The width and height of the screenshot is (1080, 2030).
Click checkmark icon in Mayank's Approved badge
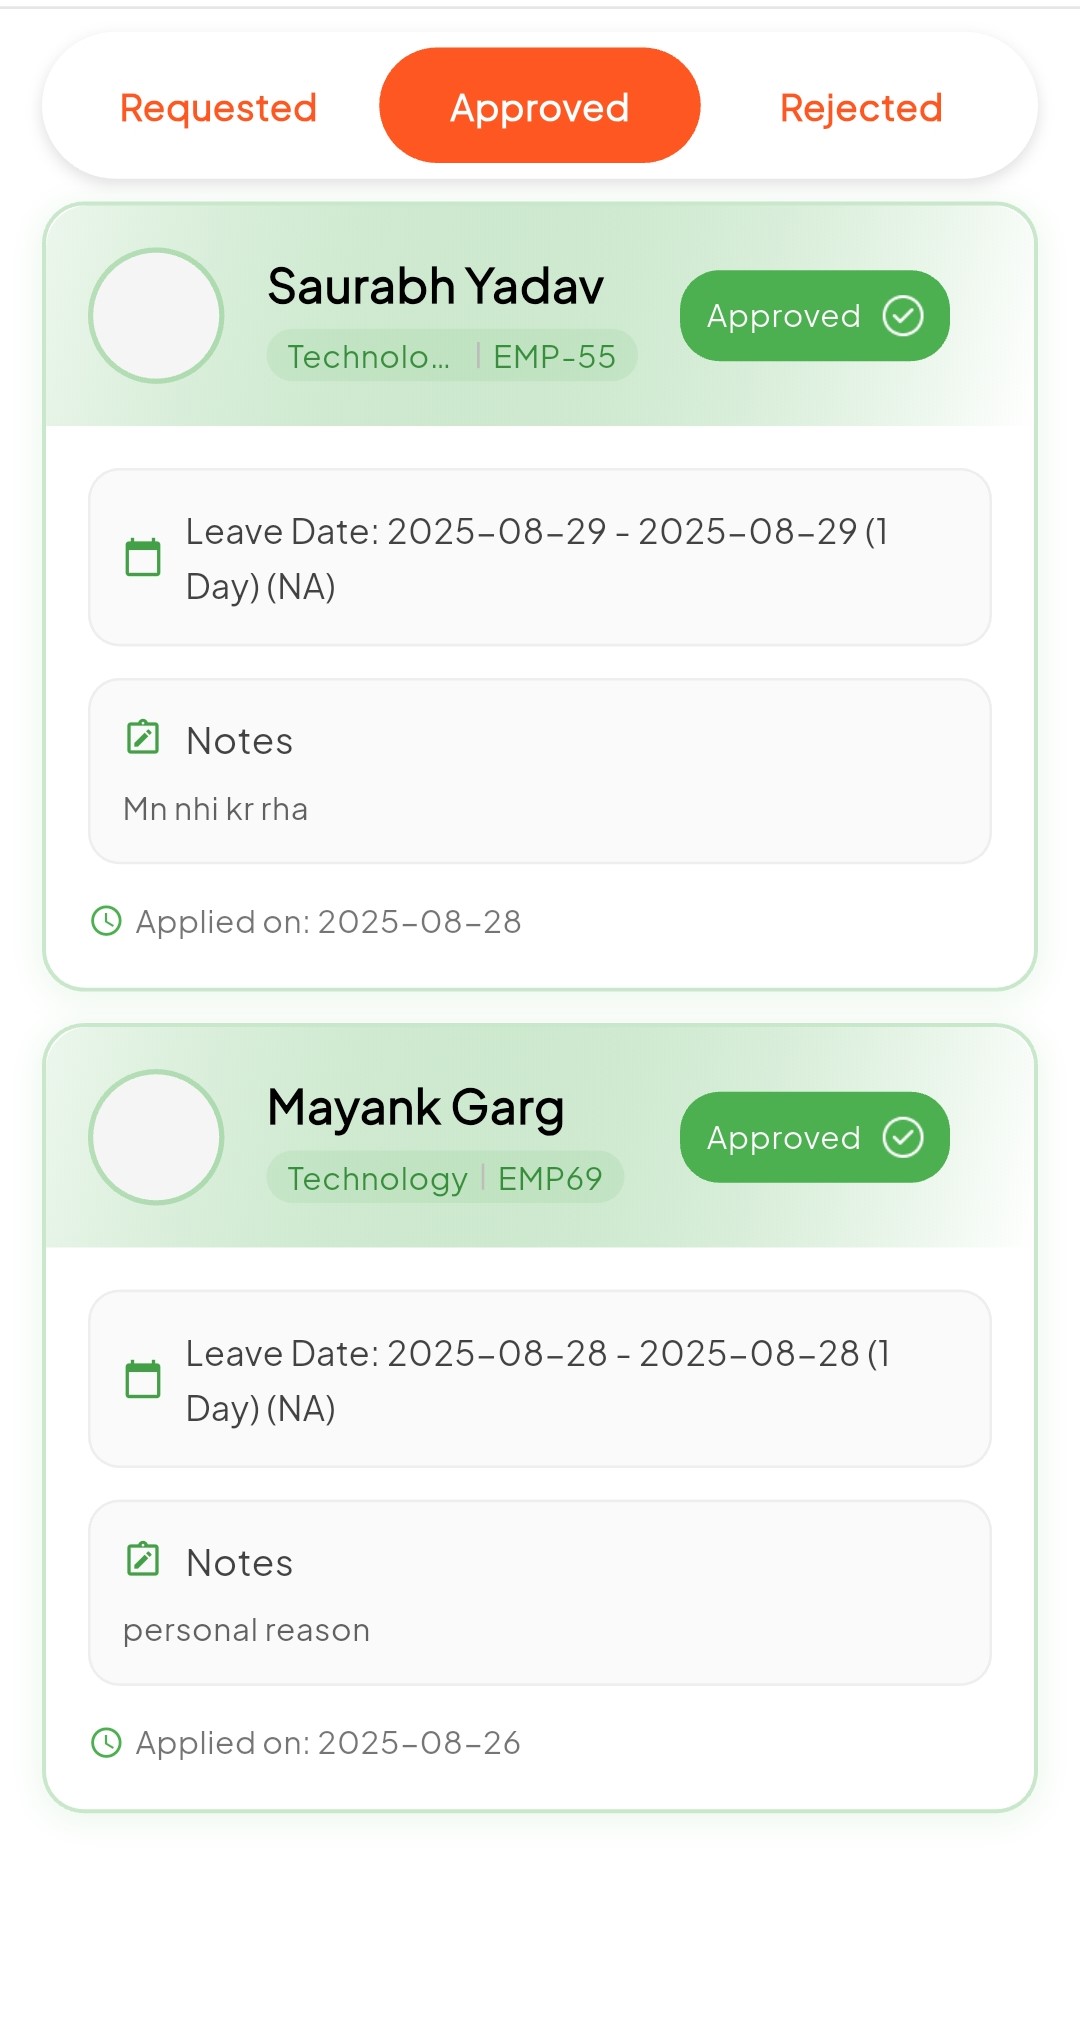coord(903,1137)
